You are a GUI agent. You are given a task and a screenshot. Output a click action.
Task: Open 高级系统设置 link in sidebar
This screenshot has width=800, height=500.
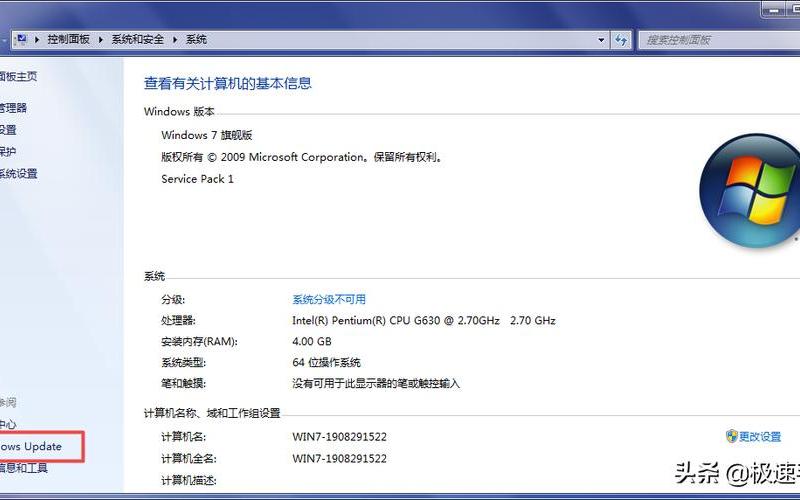click(18, 173)
